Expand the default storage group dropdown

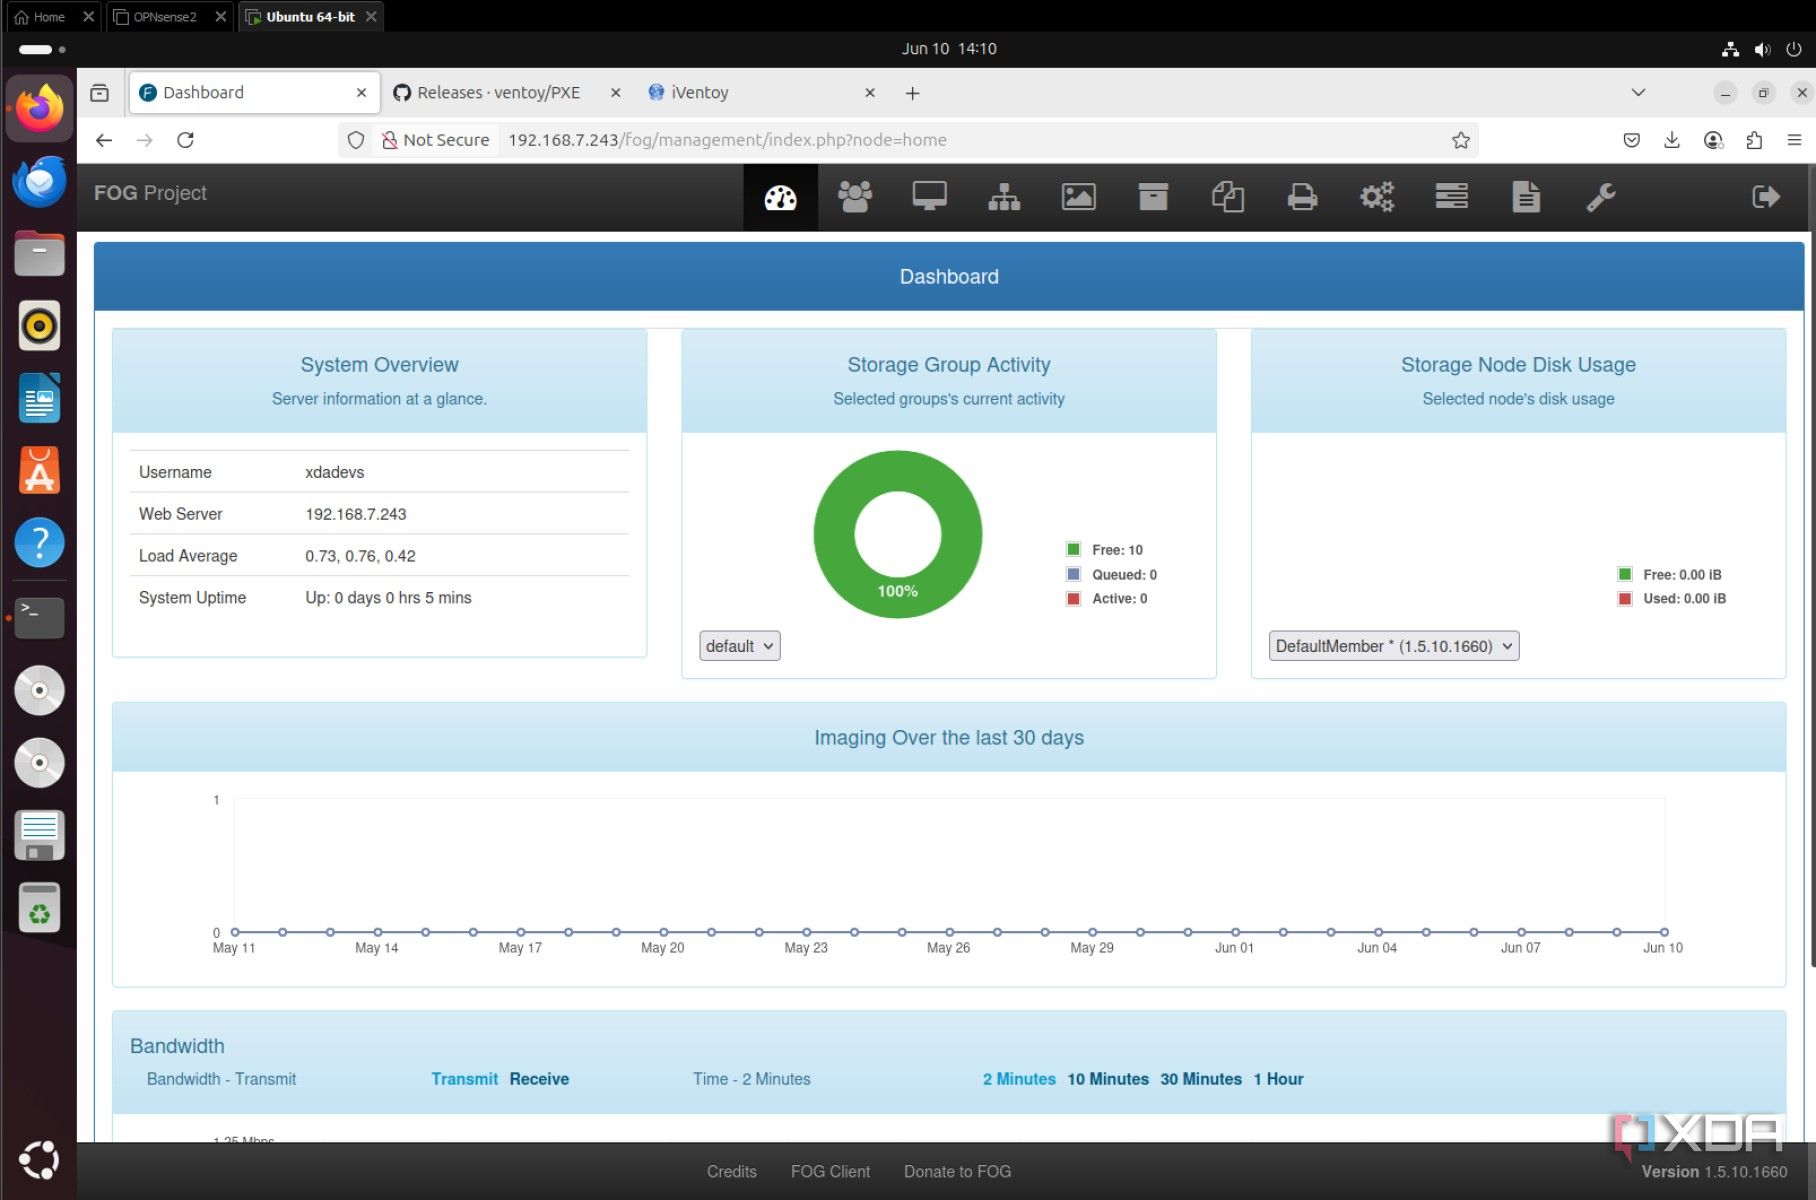click(739, 646)
